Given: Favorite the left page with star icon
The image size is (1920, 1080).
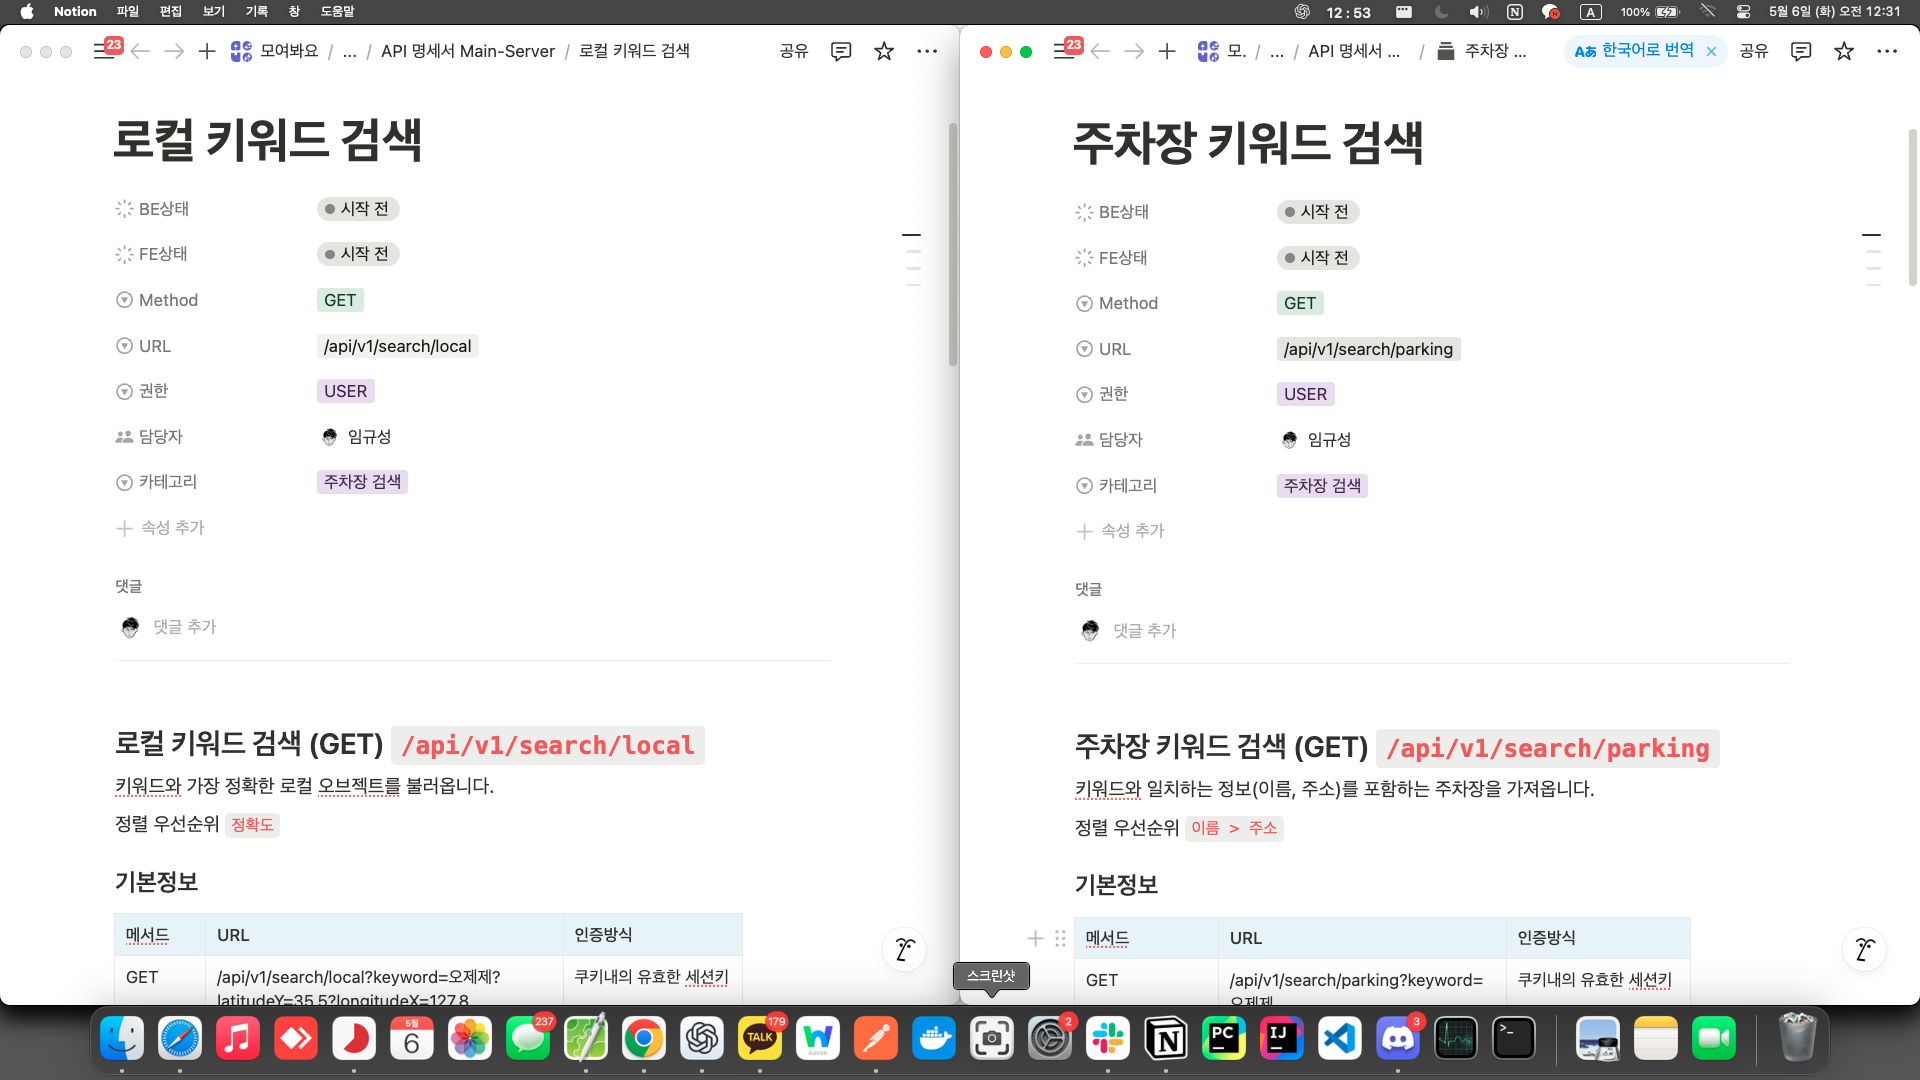Looking at the screenshot, I should pyautogui.click(x=883, y=51).
